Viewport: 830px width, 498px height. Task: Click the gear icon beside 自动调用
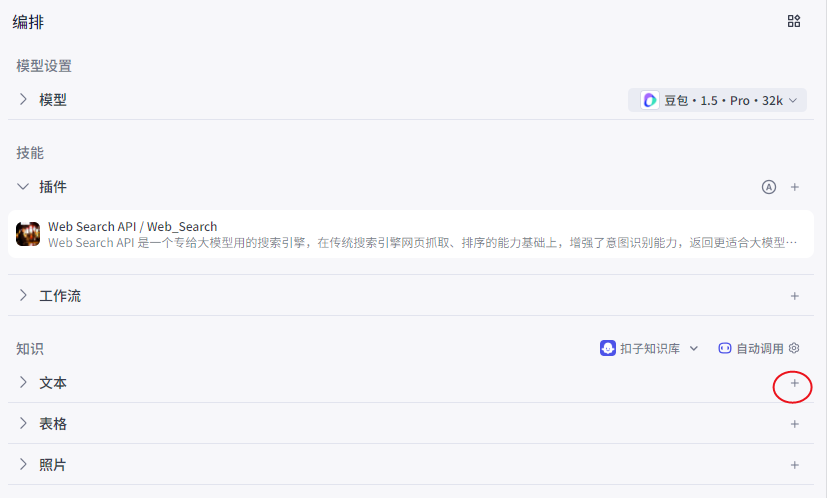click(x=794, y=348)
